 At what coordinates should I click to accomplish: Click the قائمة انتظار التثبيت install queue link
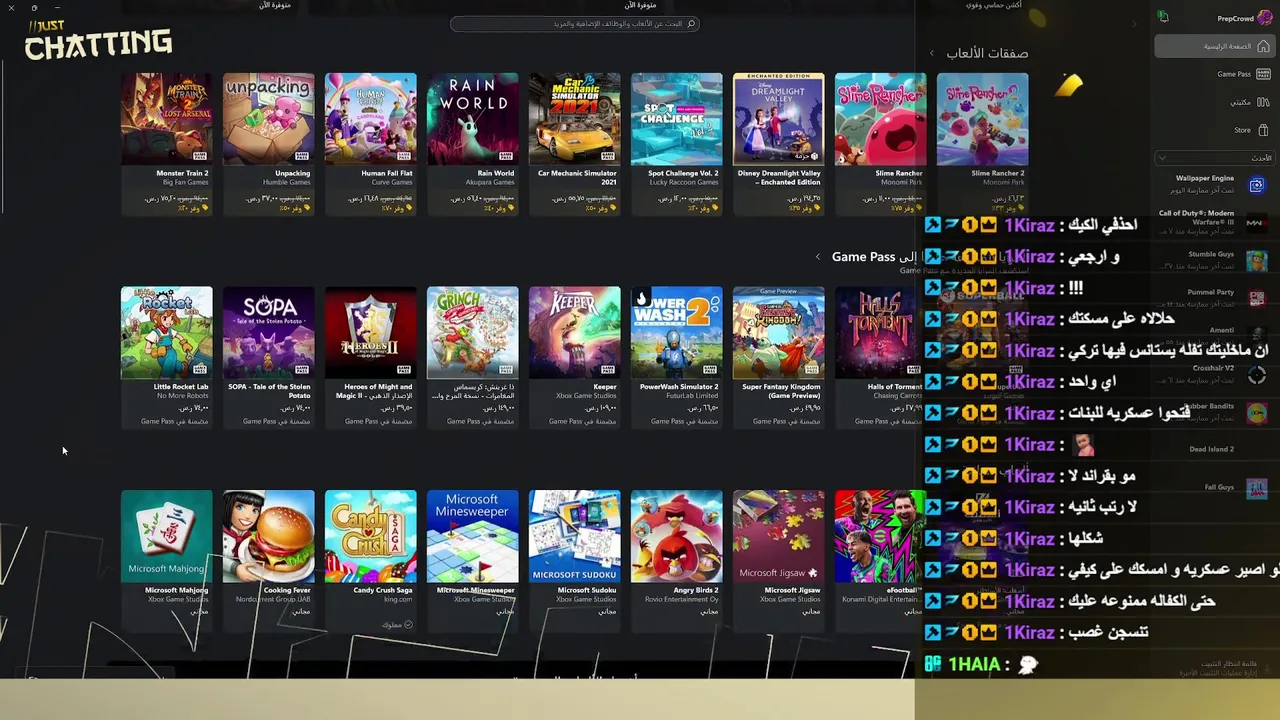(x=1228, y=664)
